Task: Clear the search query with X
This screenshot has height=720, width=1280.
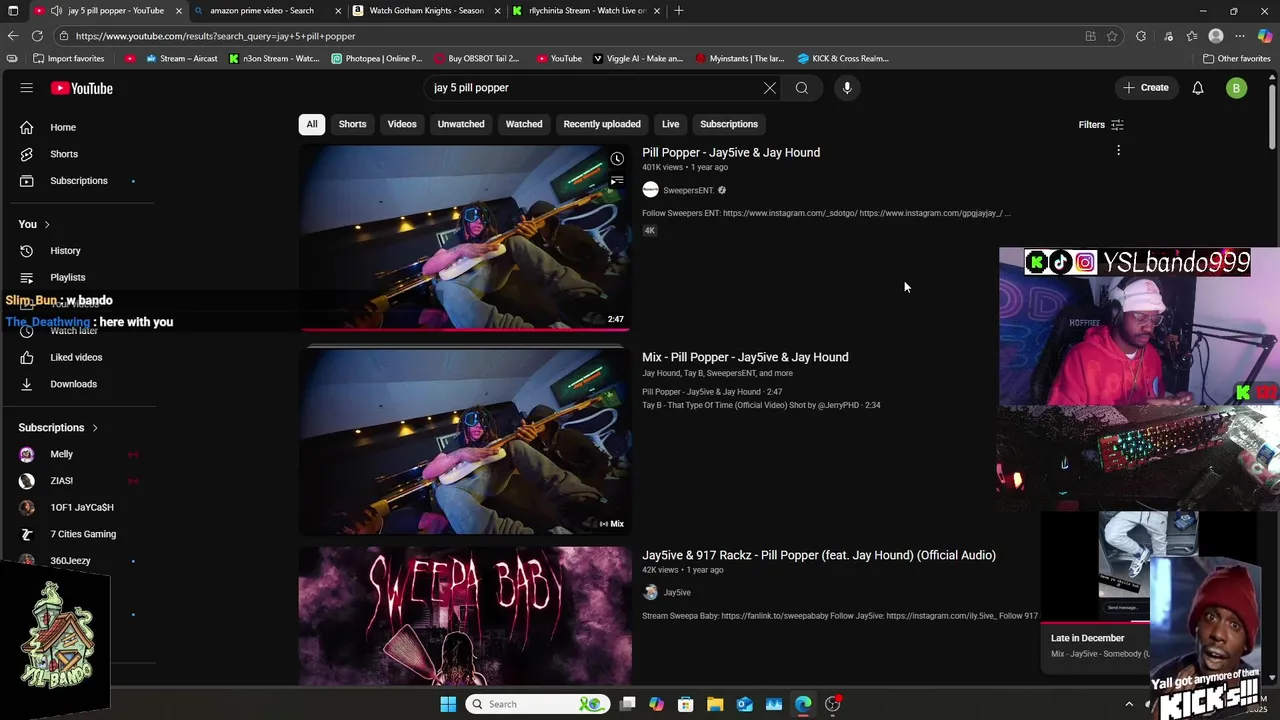Action: (770, 88)
